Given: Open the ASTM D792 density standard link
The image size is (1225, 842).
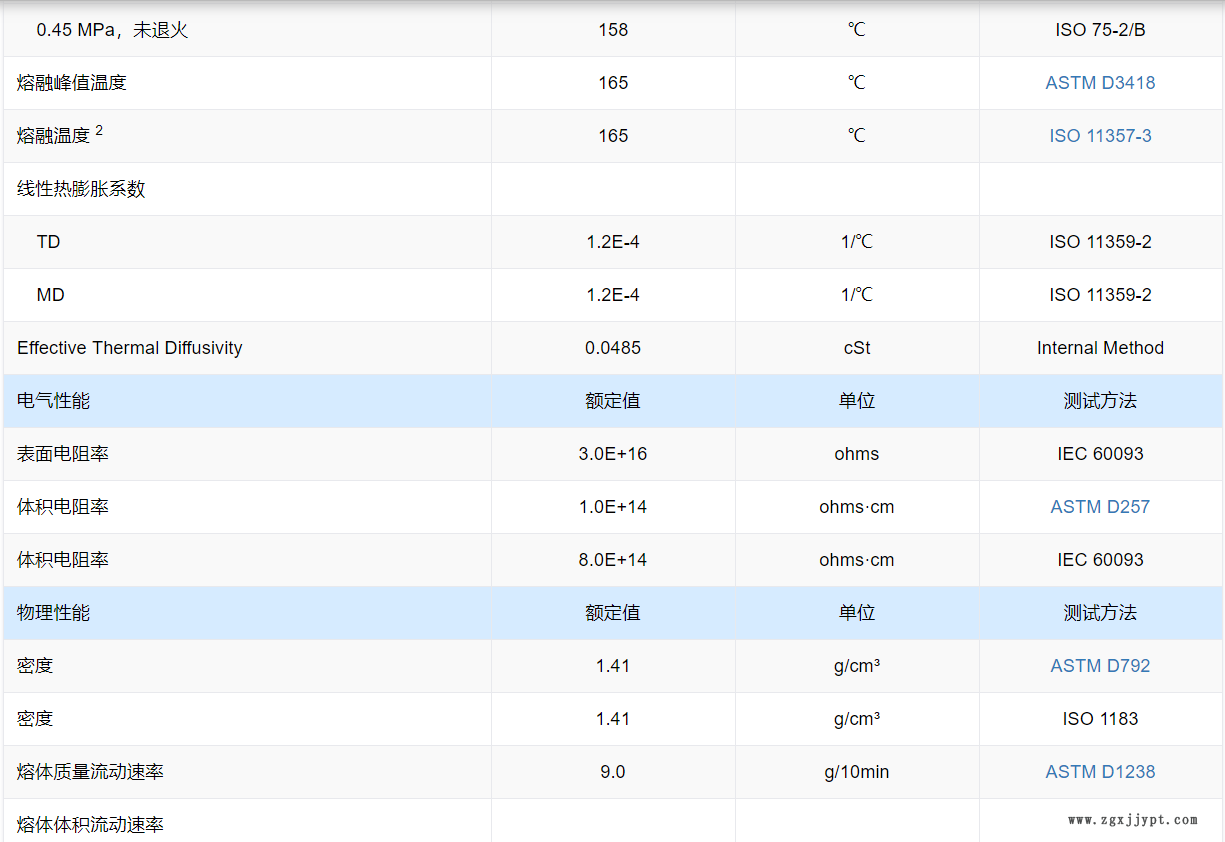Looking at the screenshot, I should click(x=1100, y=666).
